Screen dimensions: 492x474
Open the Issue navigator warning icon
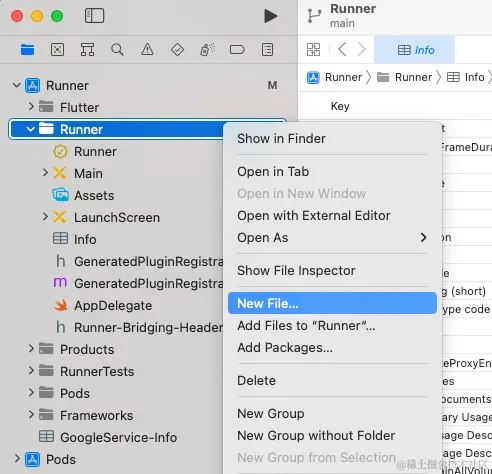[147, 50]
